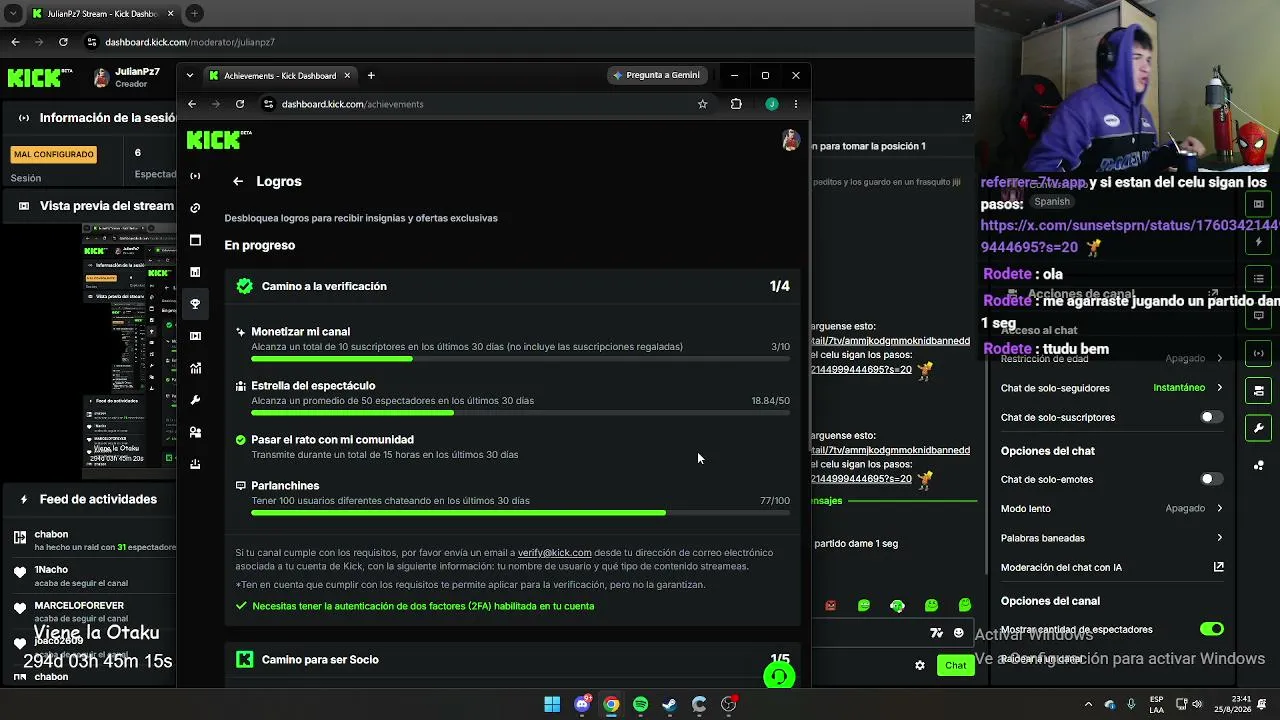Open the download-tray icon in Achievements sidebar
The height and width of the screenshot is (720, 1280).
click(x=195, y=464)
